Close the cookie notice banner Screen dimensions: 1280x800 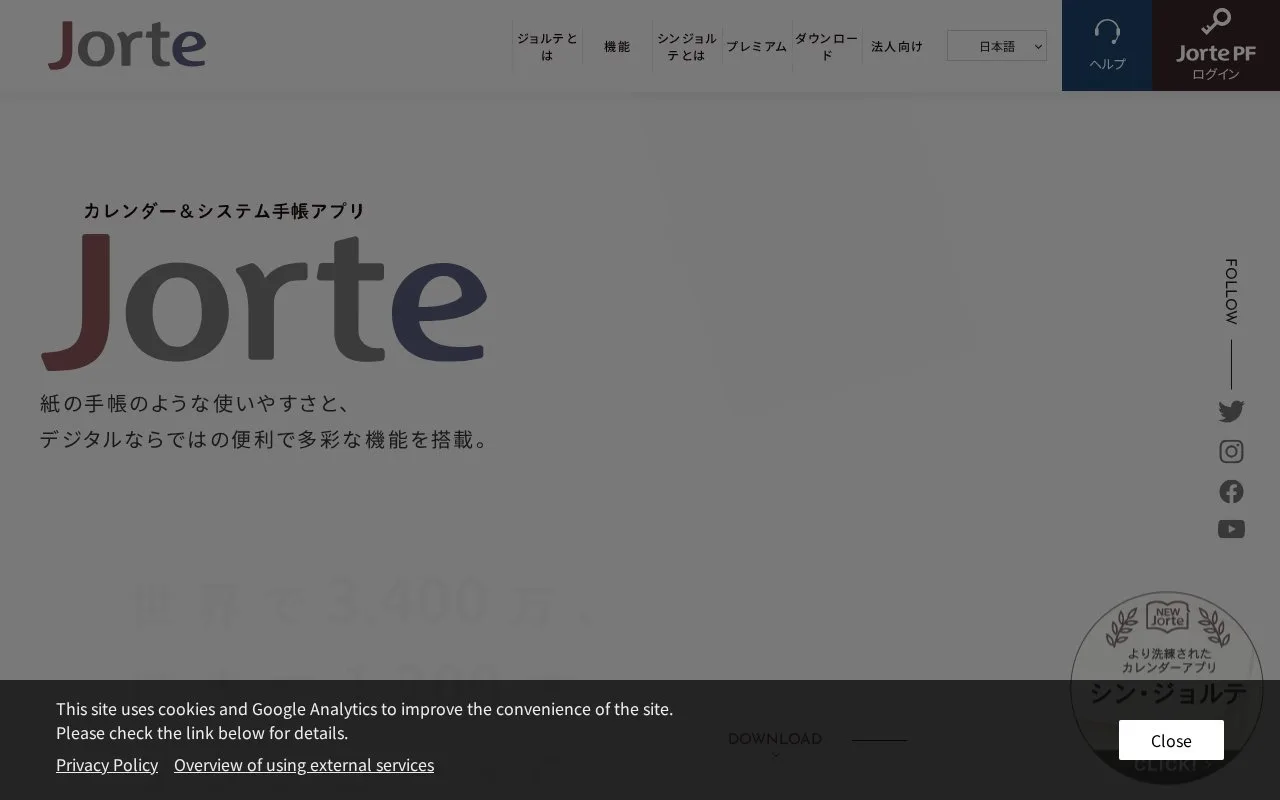click(1171, 740)
